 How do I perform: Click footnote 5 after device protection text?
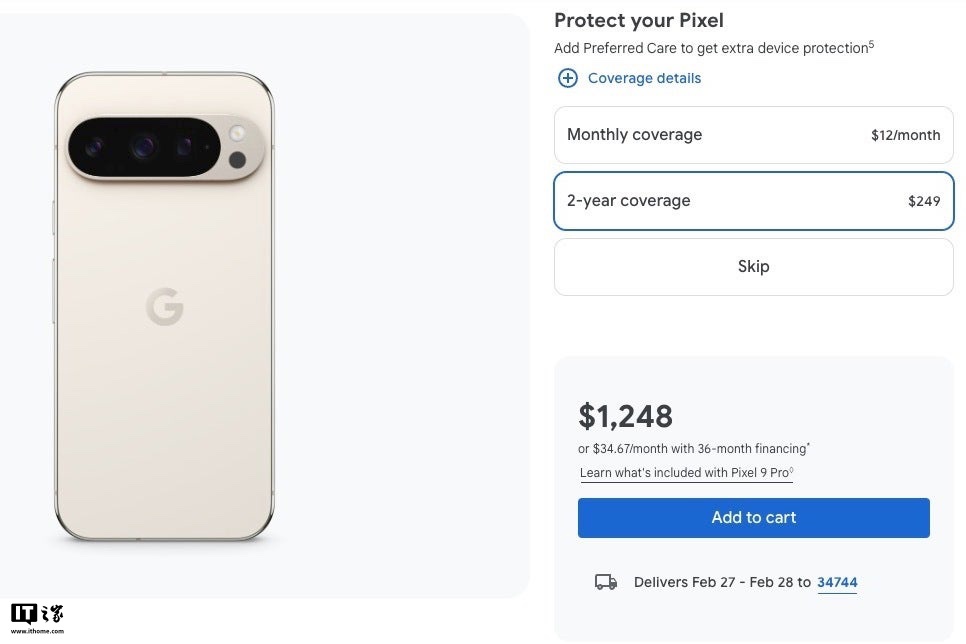tap(871, 44)
